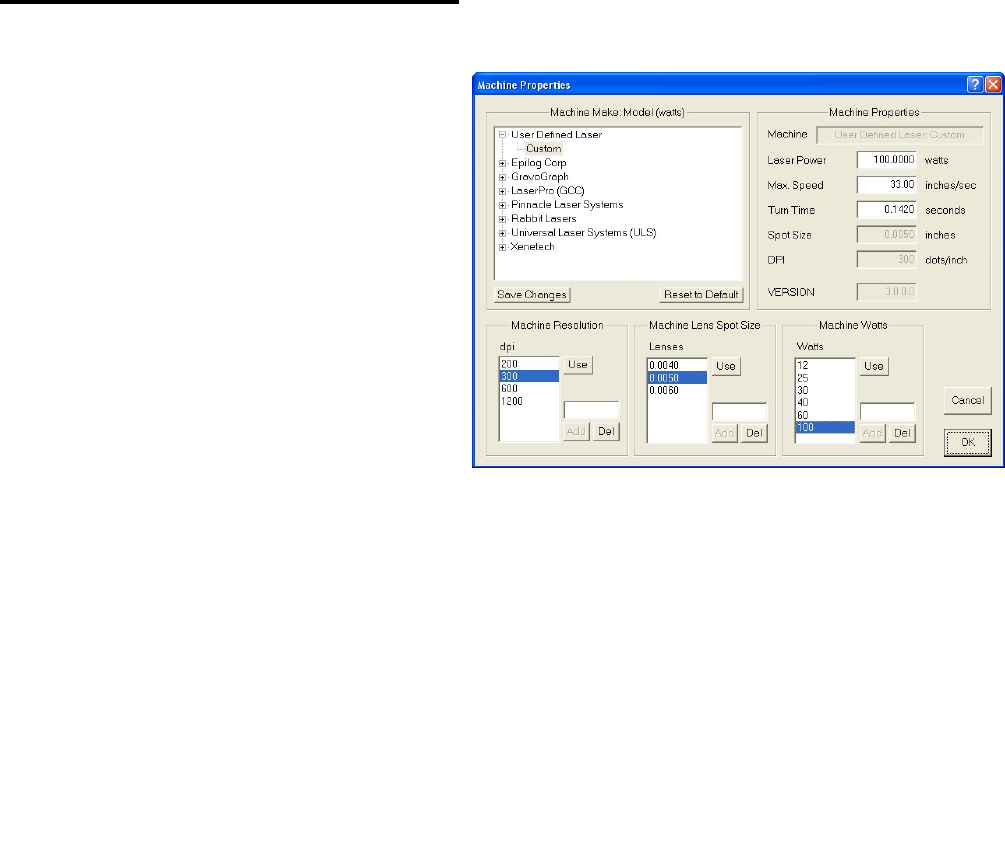
Task: Select 40 in the Watts list
Action: point(825,402)
